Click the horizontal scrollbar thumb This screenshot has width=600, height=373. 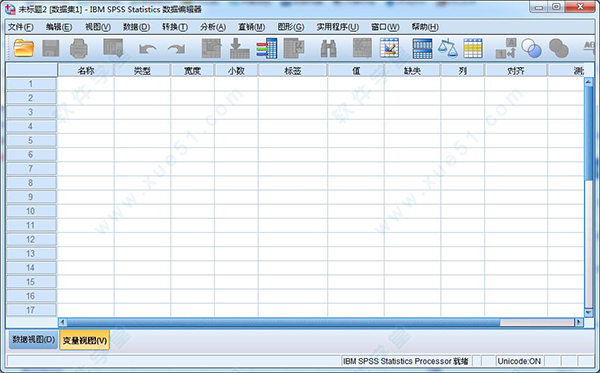284,323
